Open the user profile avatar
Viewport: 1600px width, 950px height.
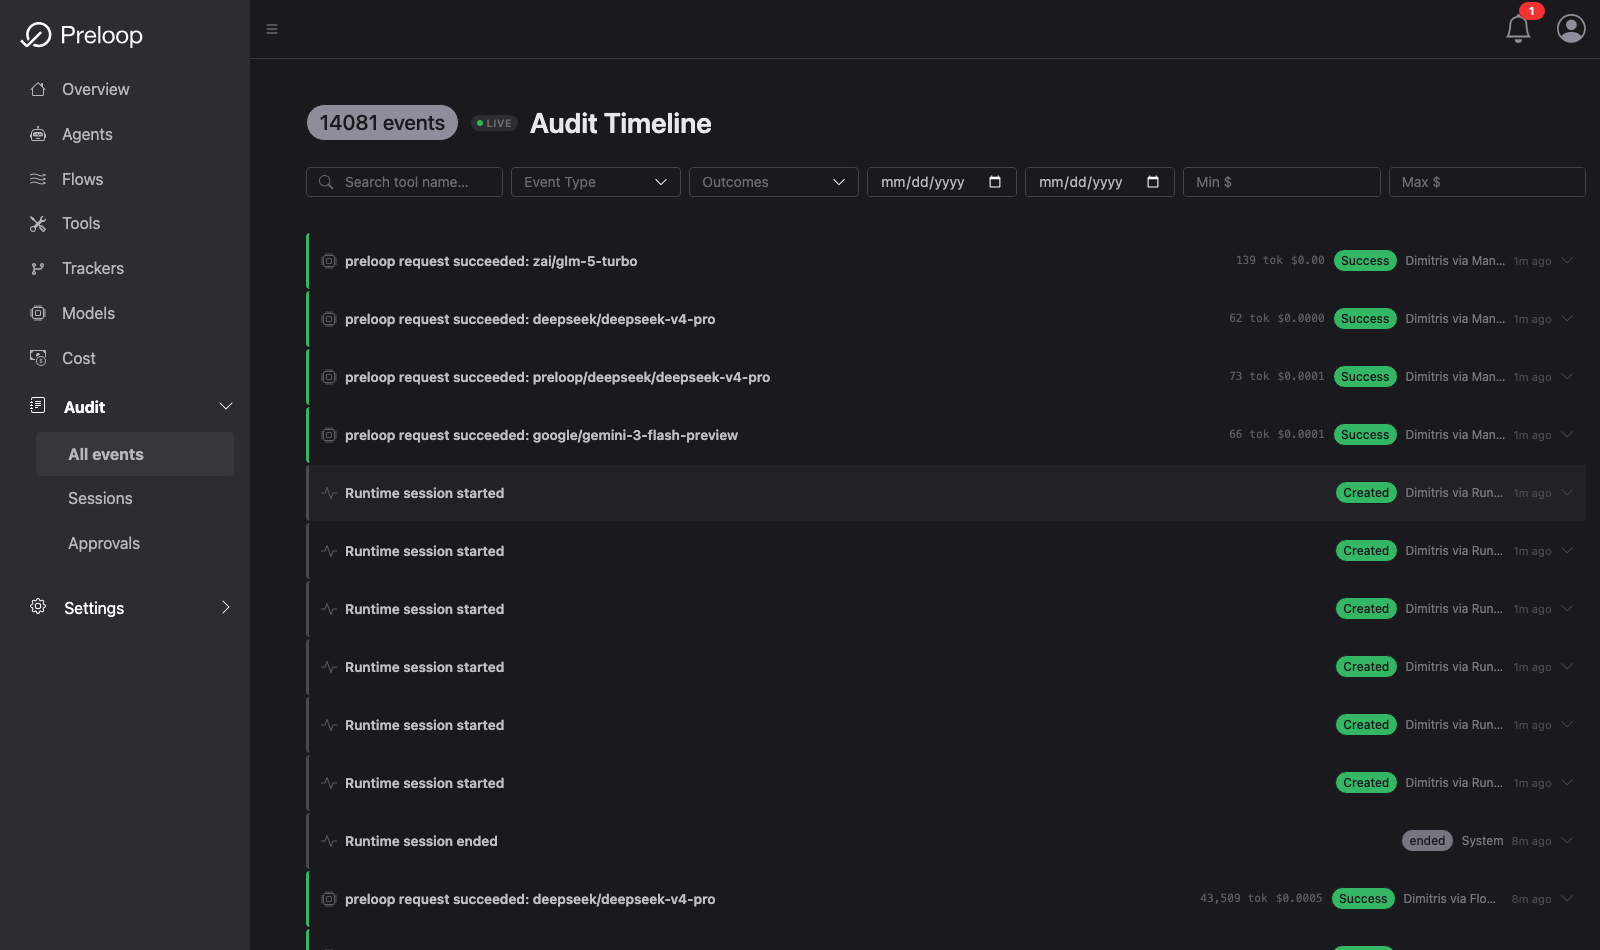click(x=1571, y=28)
